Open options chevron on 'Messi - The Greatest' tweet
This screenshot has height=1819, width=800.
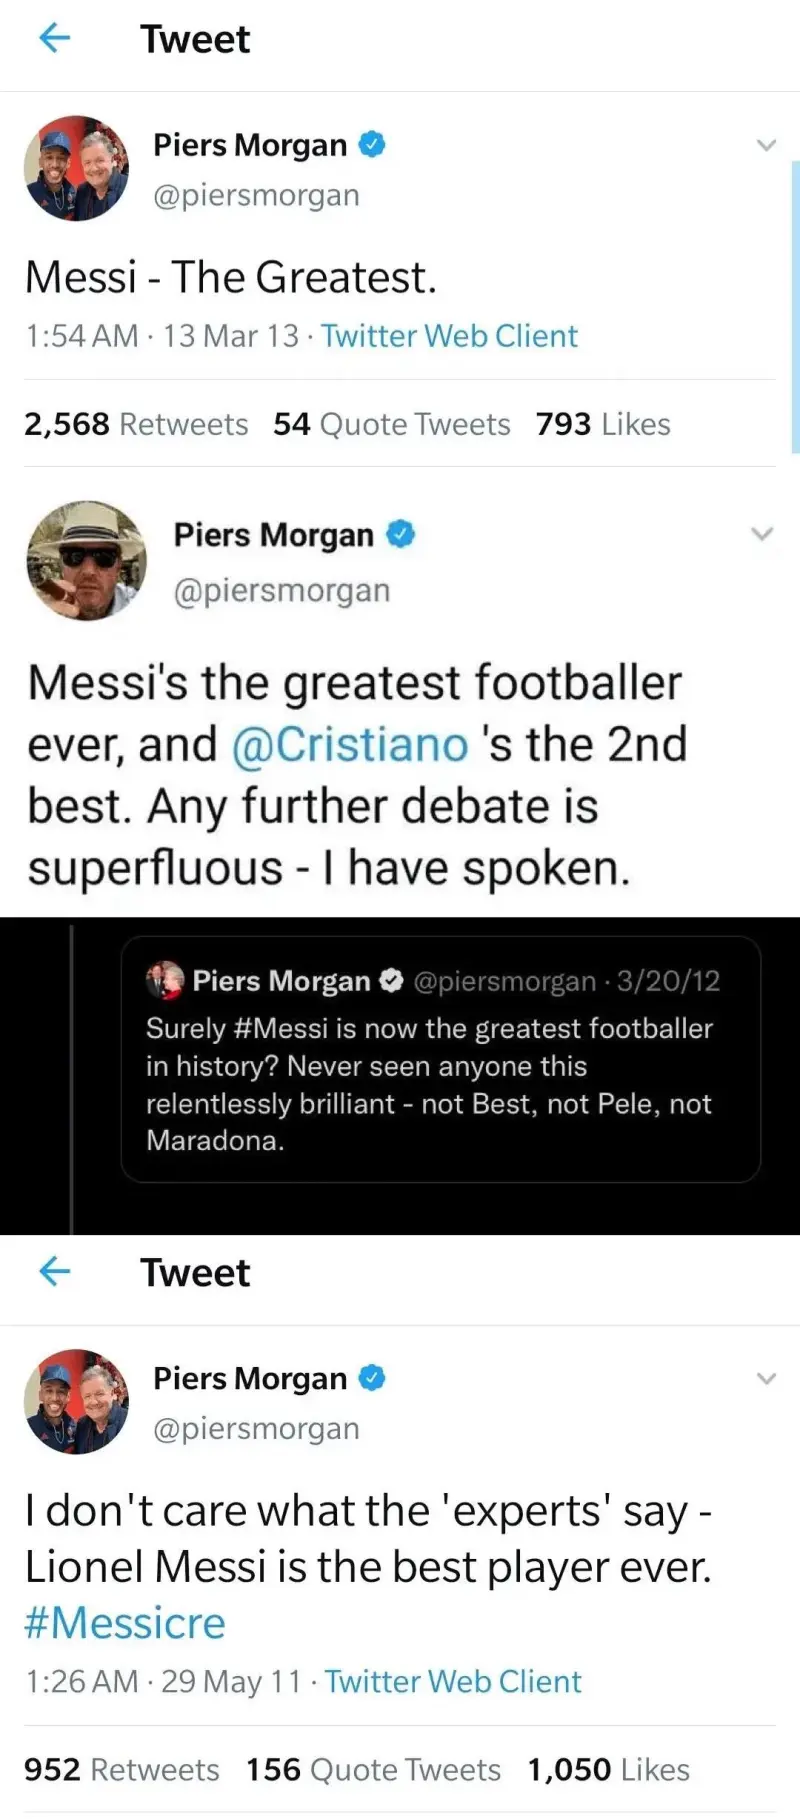766,145
